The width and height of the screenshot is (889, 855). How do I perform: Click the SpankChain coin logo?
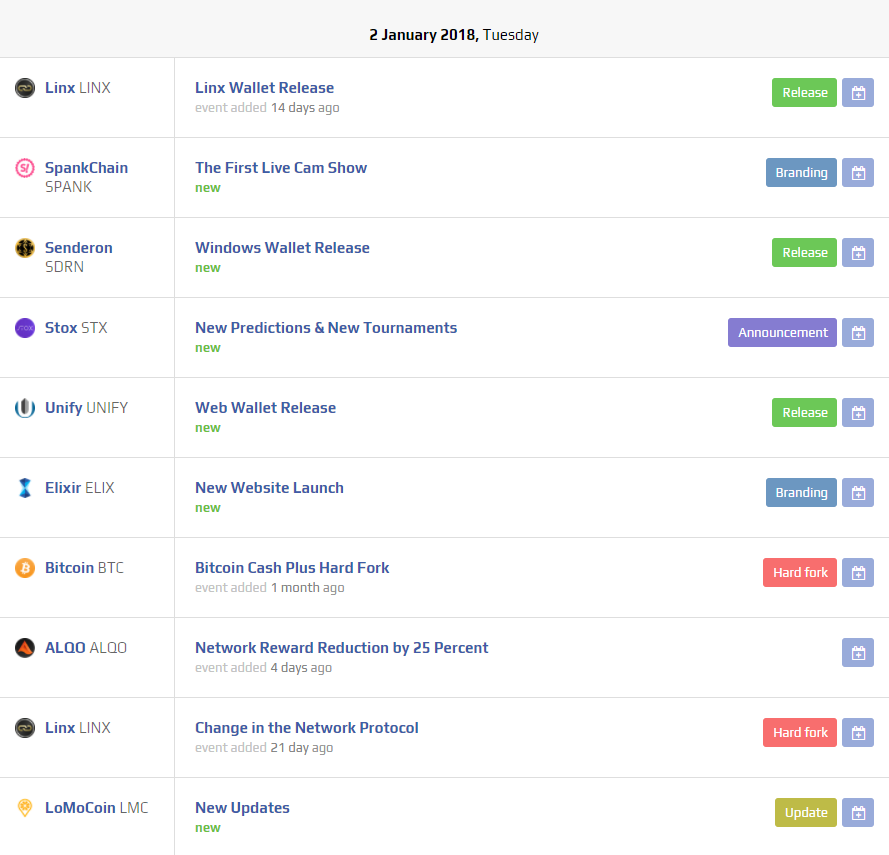click(x=25, y=168)
